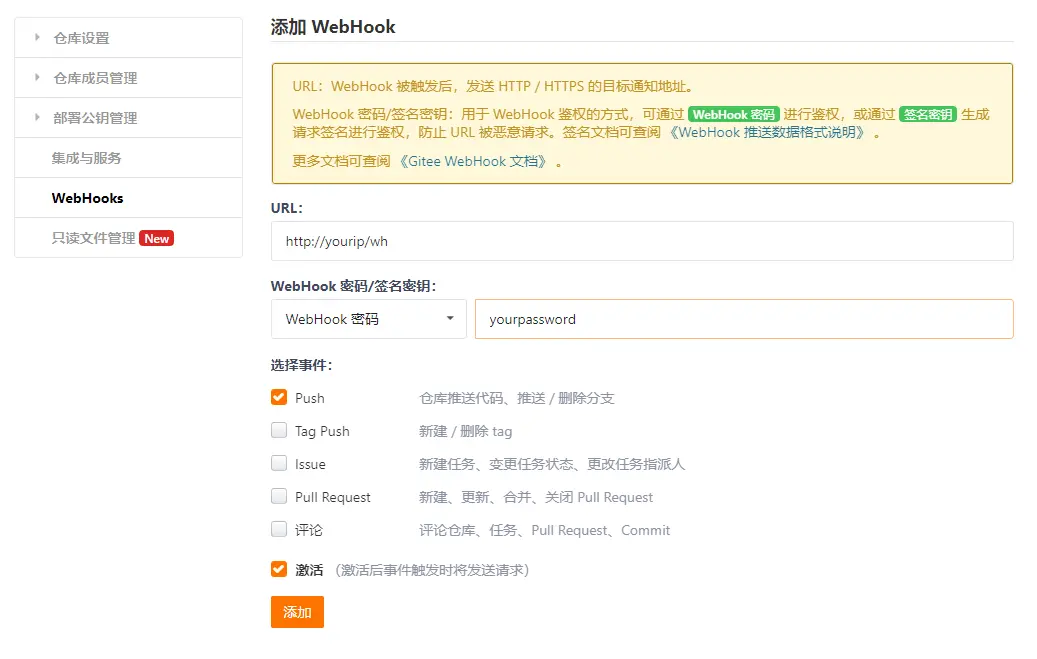Click the orange 添加 button
The height and width of the screenshot is (659, 1037).
coord(297,612)
